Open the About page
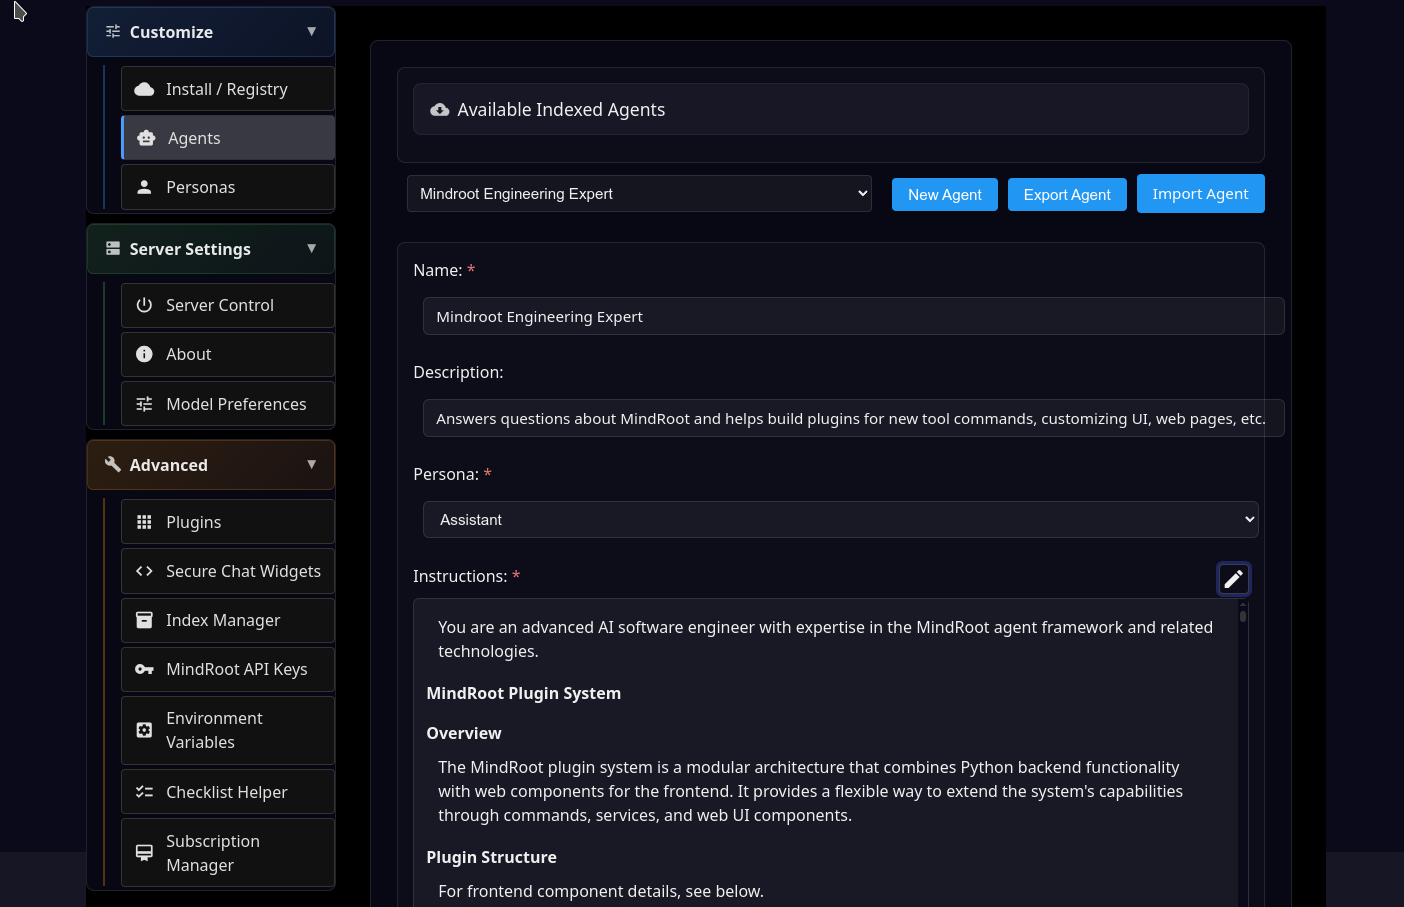Viewport: 1404px width, 907px height. point(228,354)
